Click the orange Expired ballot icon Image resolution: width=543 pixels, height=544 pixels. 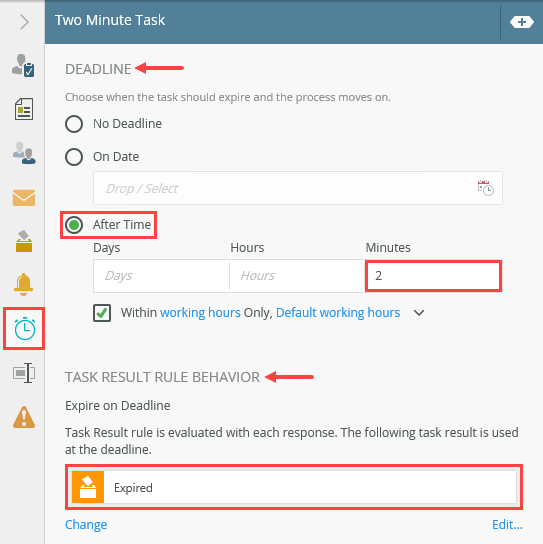88,487
